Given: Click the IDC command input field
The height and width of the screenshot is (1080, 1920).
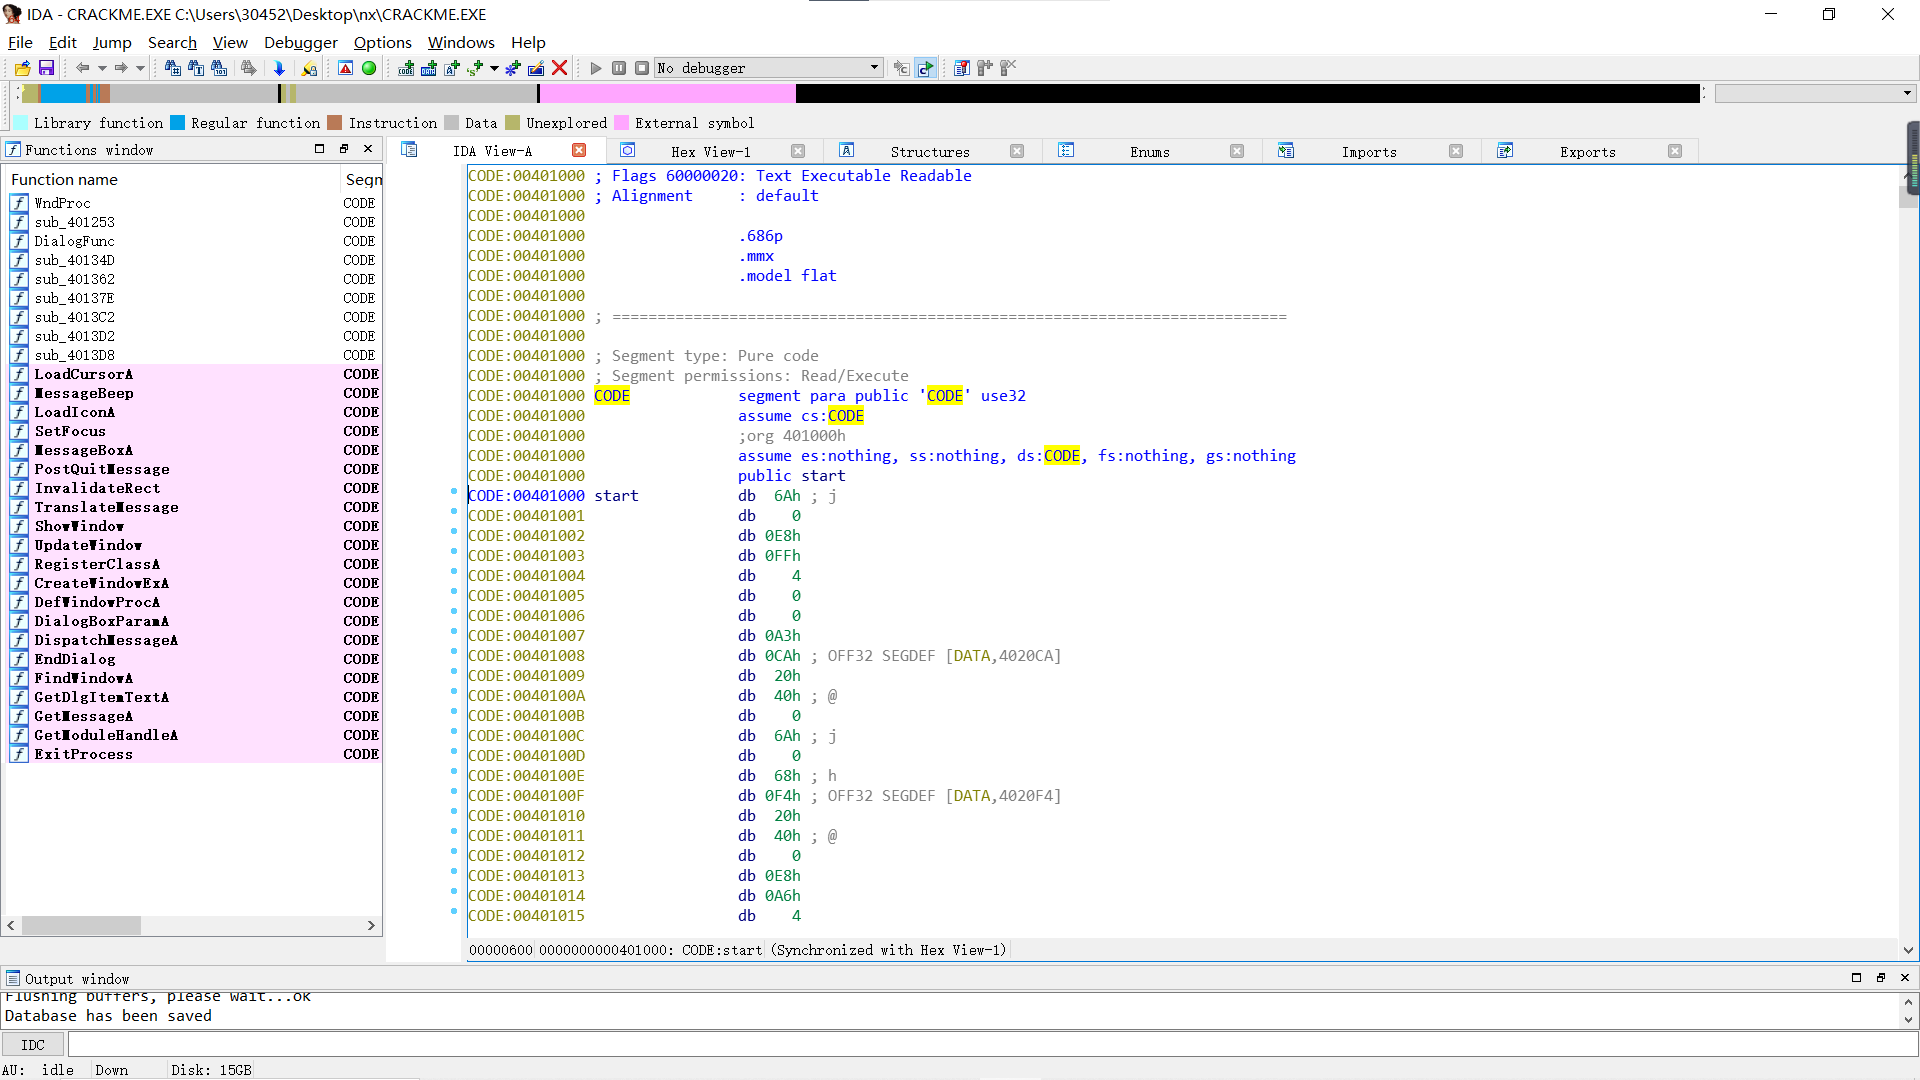Looking at the screenshot, I should coord(992,1045).
